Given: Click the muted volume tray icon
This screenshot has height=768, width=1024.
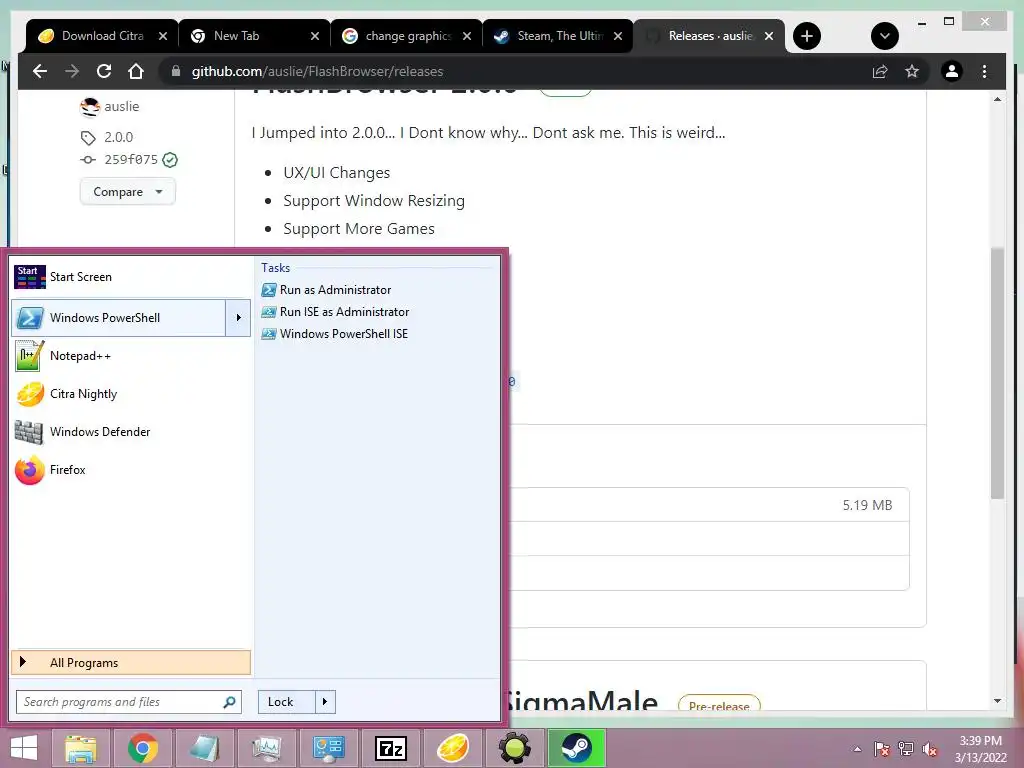Looking at the screenshot, I should click(930, 749).
